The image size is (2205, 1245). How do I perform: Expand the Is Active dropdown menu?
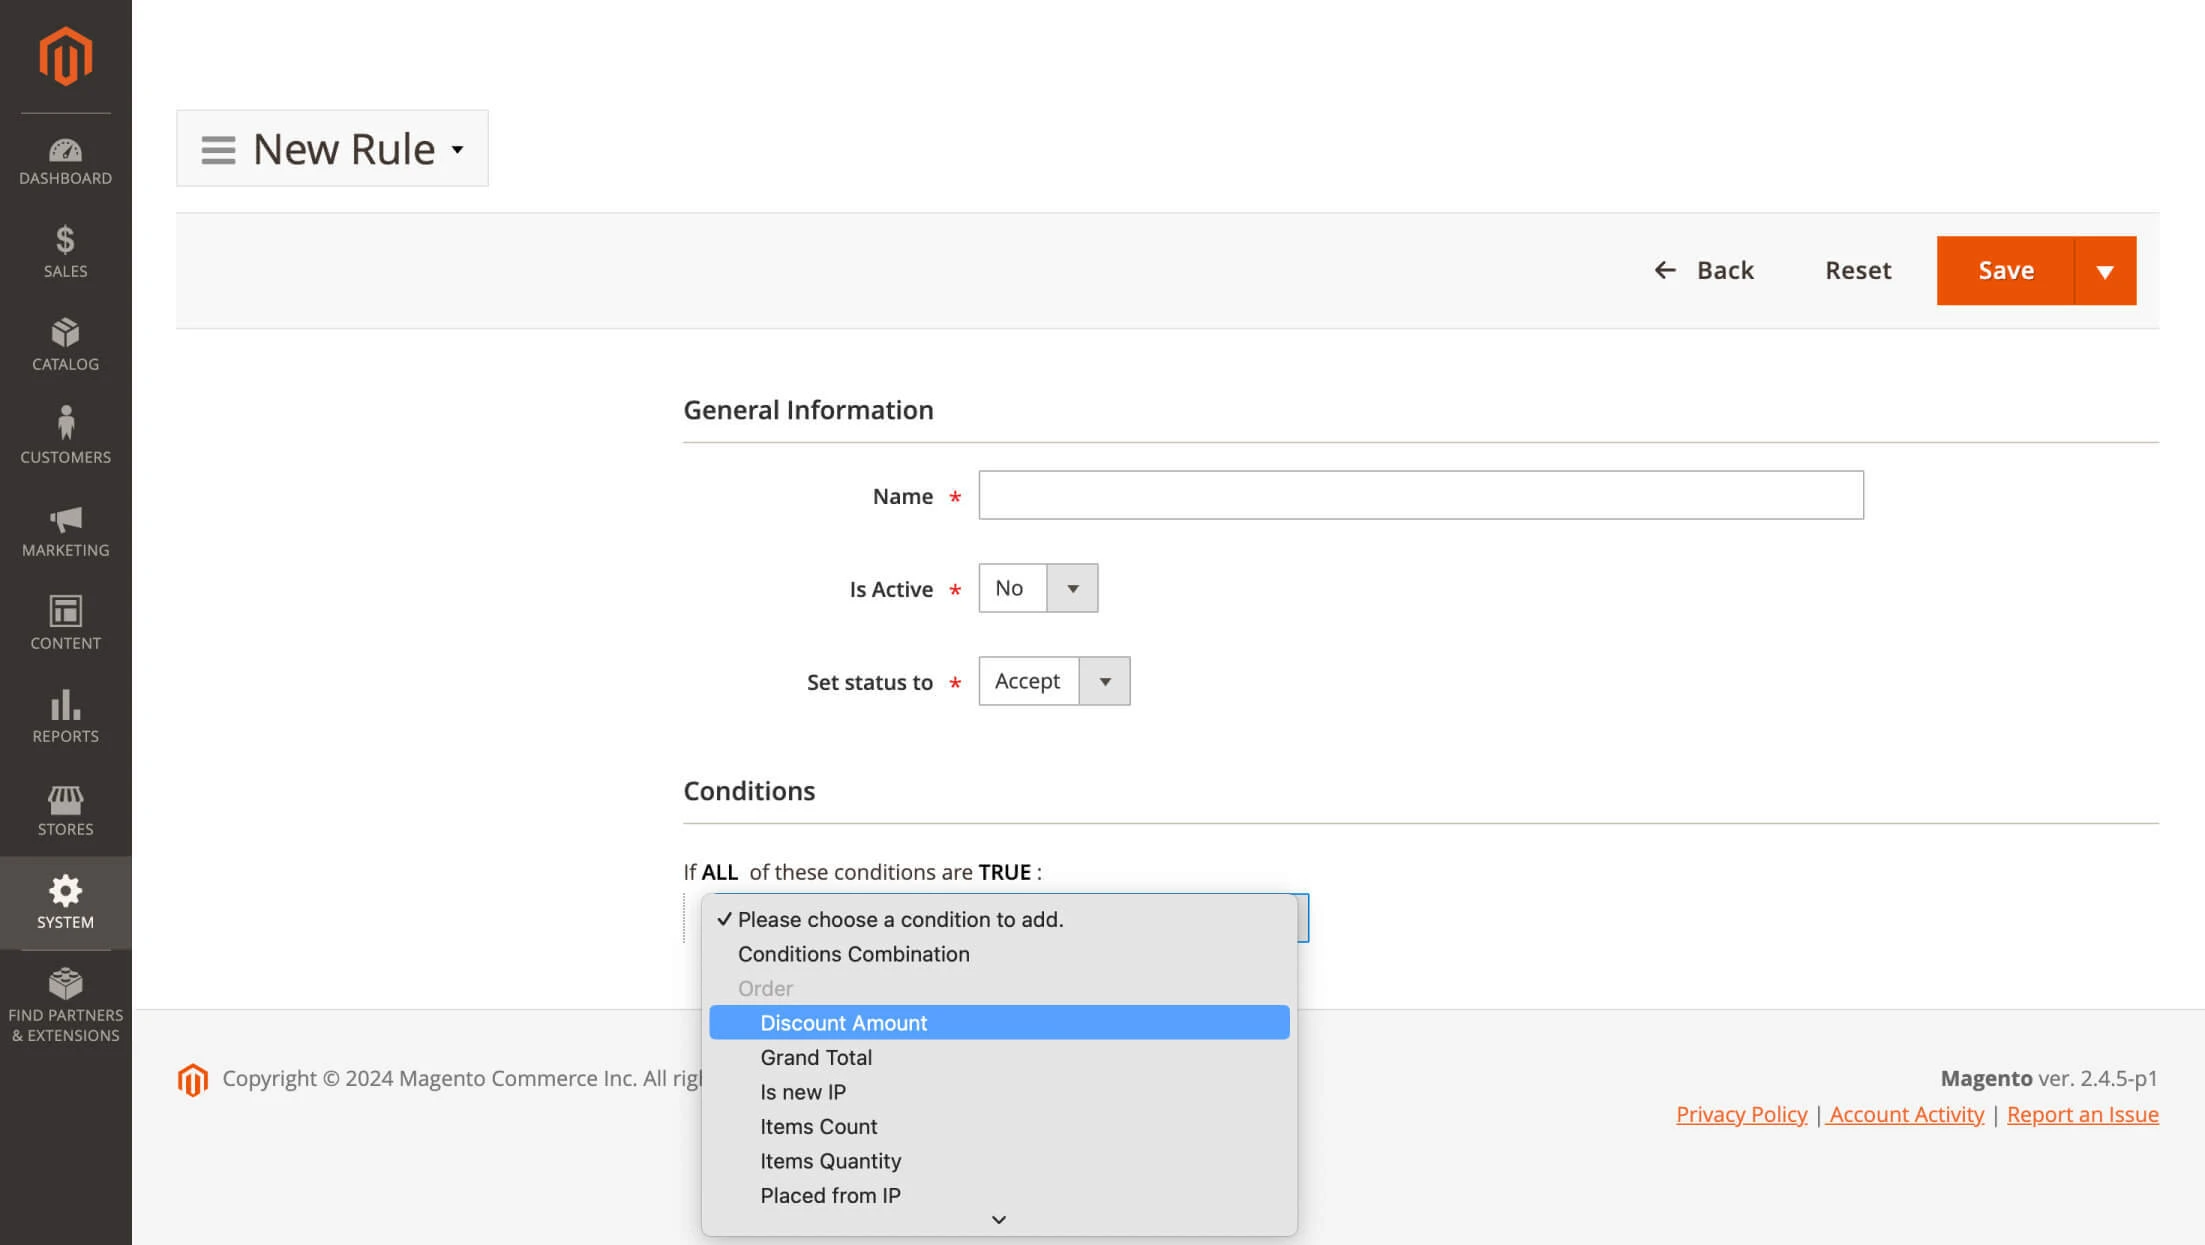click(x=1072, y=588)
